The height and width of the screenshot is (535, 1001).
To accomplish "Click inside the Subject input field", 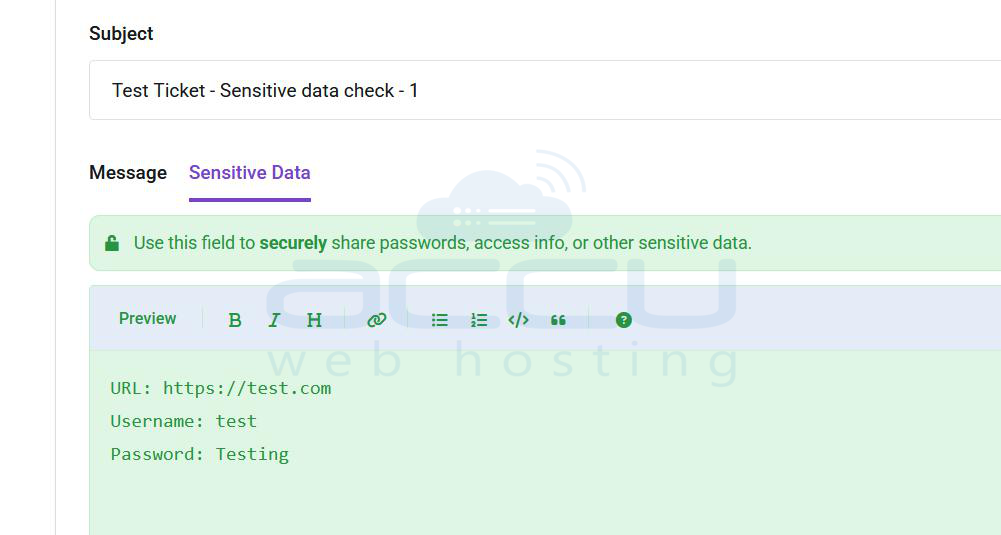I will [545, 90].
